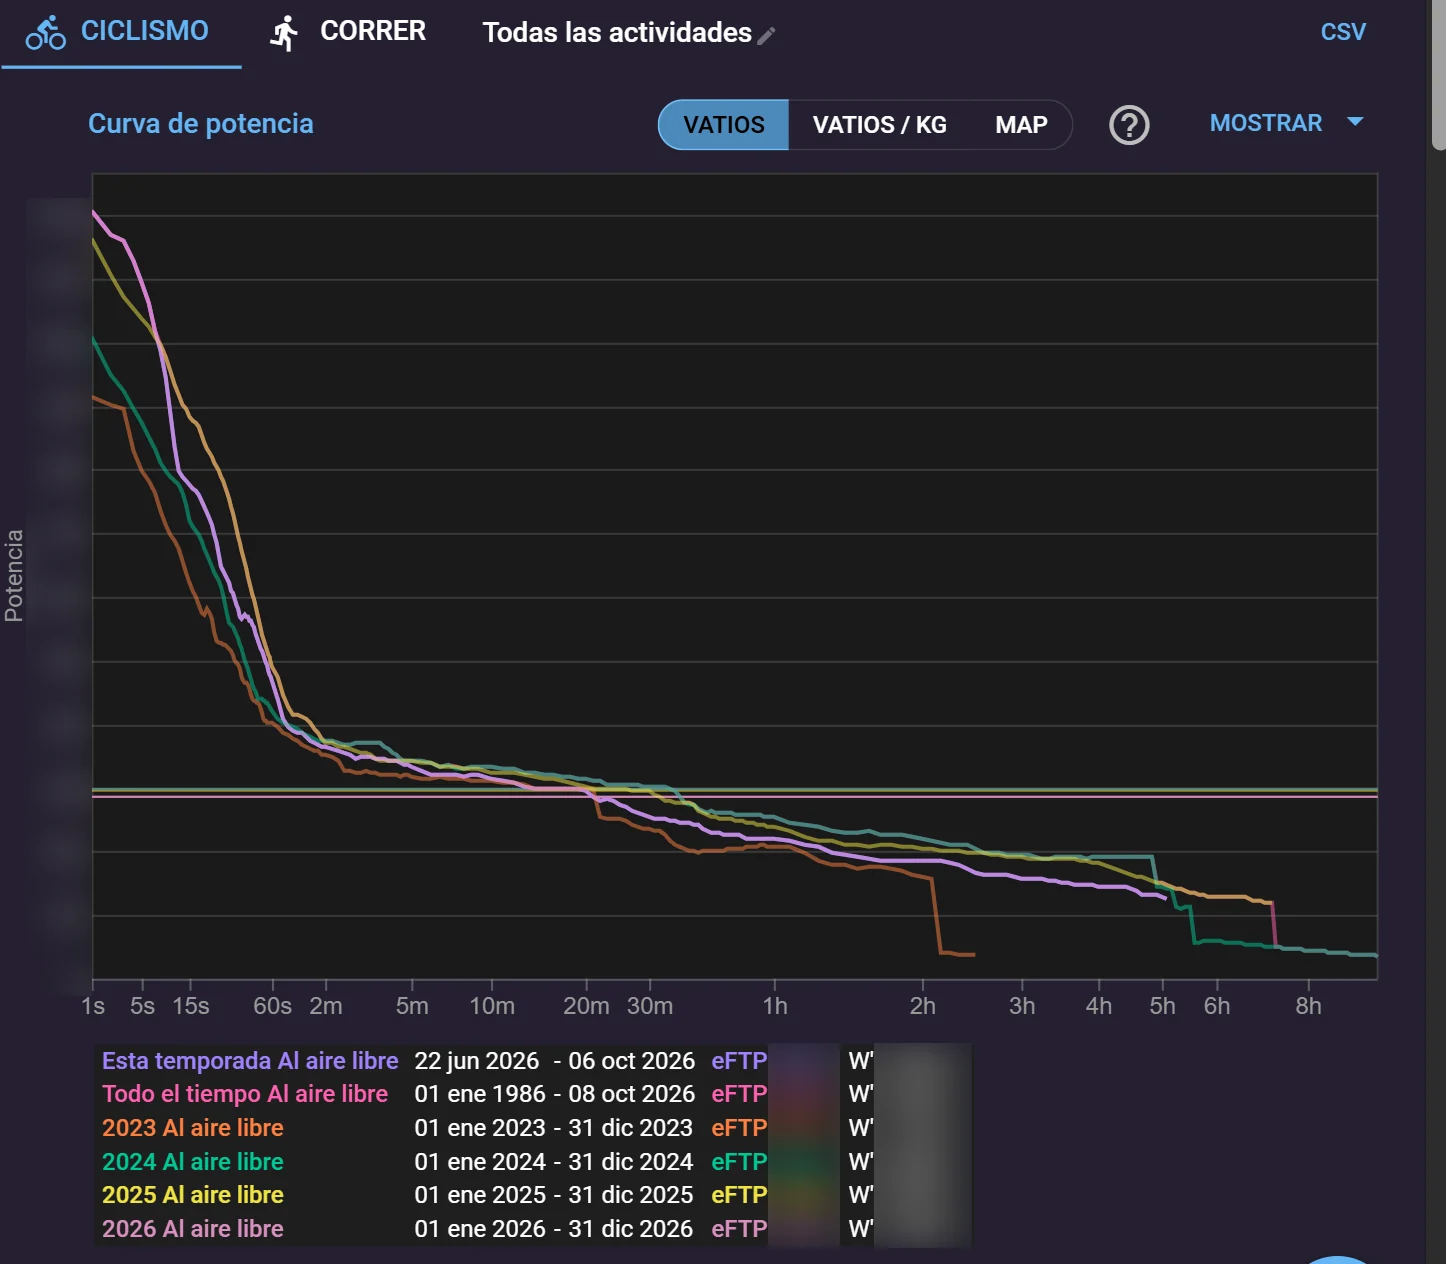
Task: Switch to the CORRER tab
Action: tap(348, 33)
